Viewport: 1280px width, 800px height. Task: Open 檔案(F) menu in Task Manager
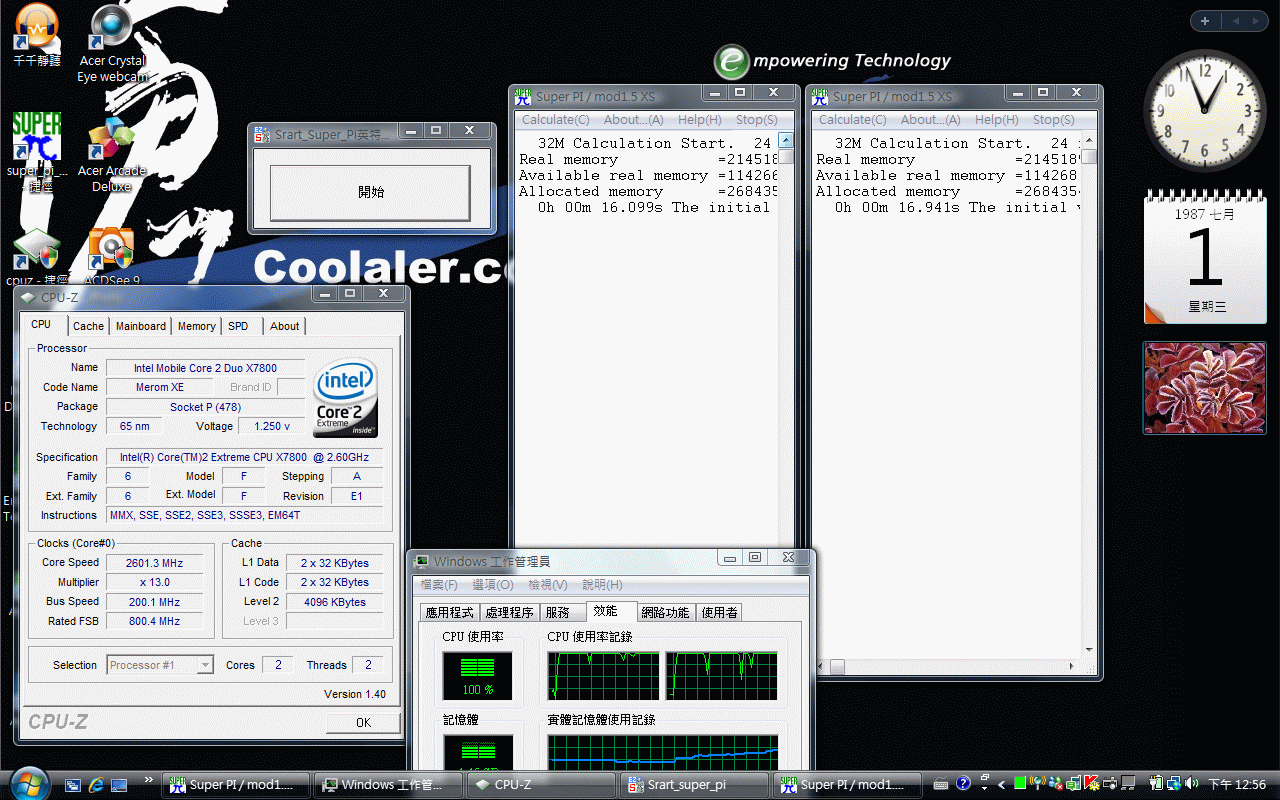(439, 585)
